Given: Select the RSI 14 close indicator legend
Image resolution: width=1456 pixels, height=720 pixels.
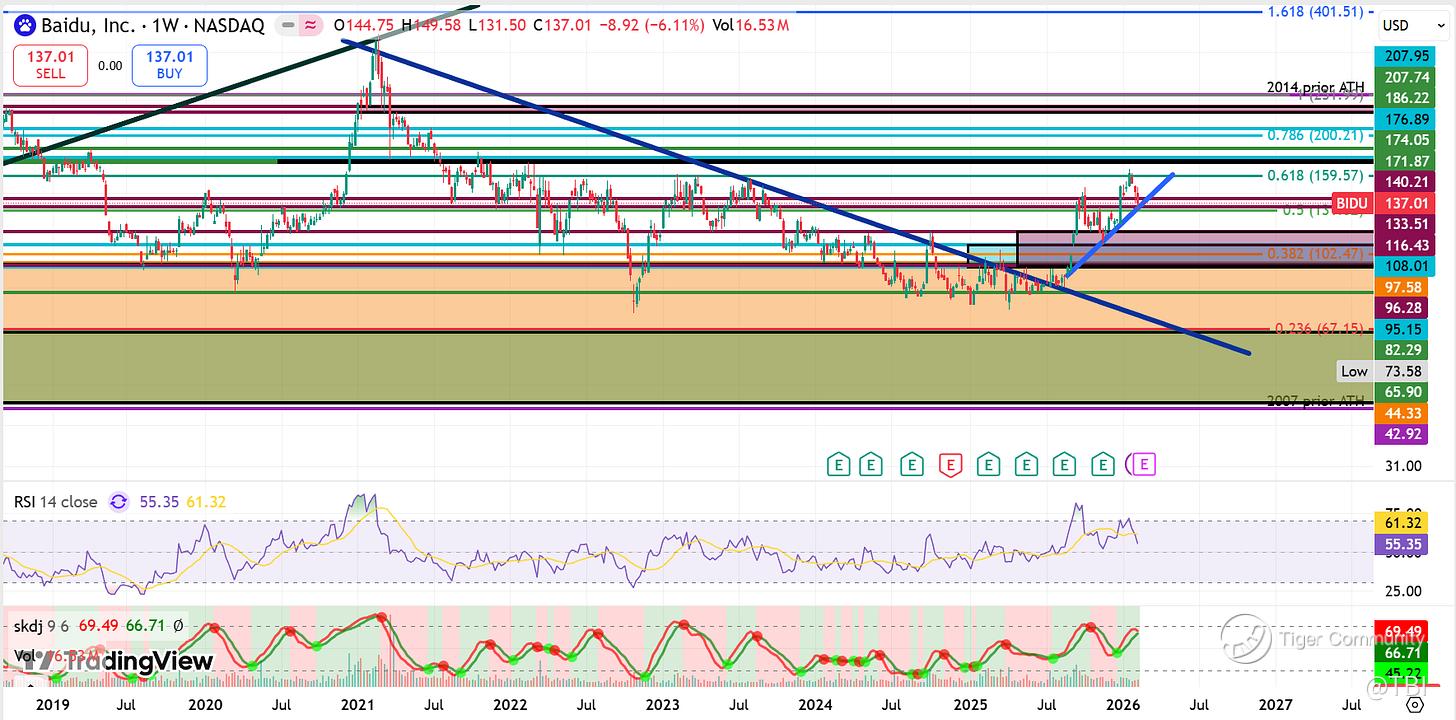Looking at the screenshot, I should pyautogui.click(x=56, y=502).
